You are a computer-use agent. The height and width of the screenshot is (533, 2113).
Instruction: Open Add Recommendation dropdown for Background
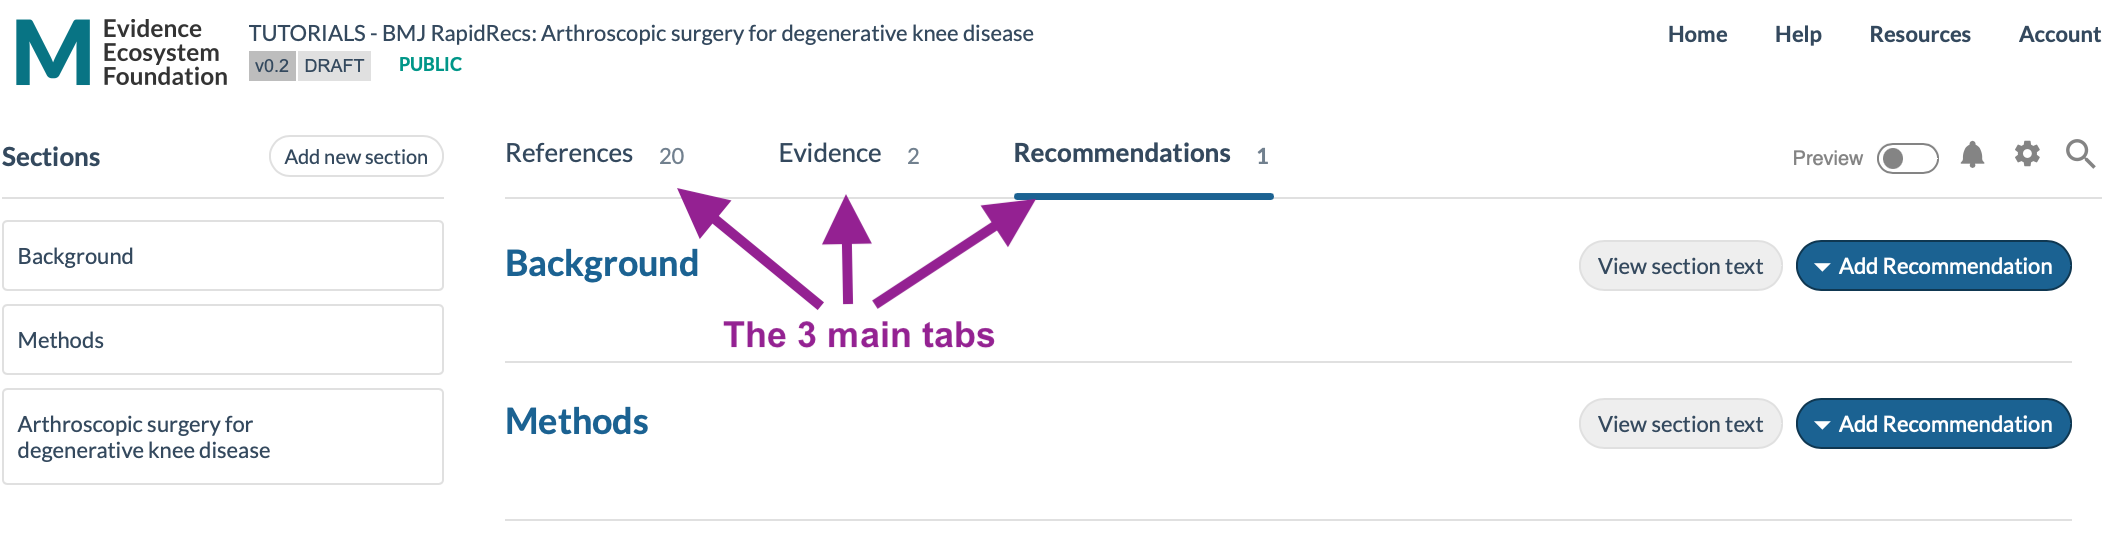click(x=1933, y=266)
